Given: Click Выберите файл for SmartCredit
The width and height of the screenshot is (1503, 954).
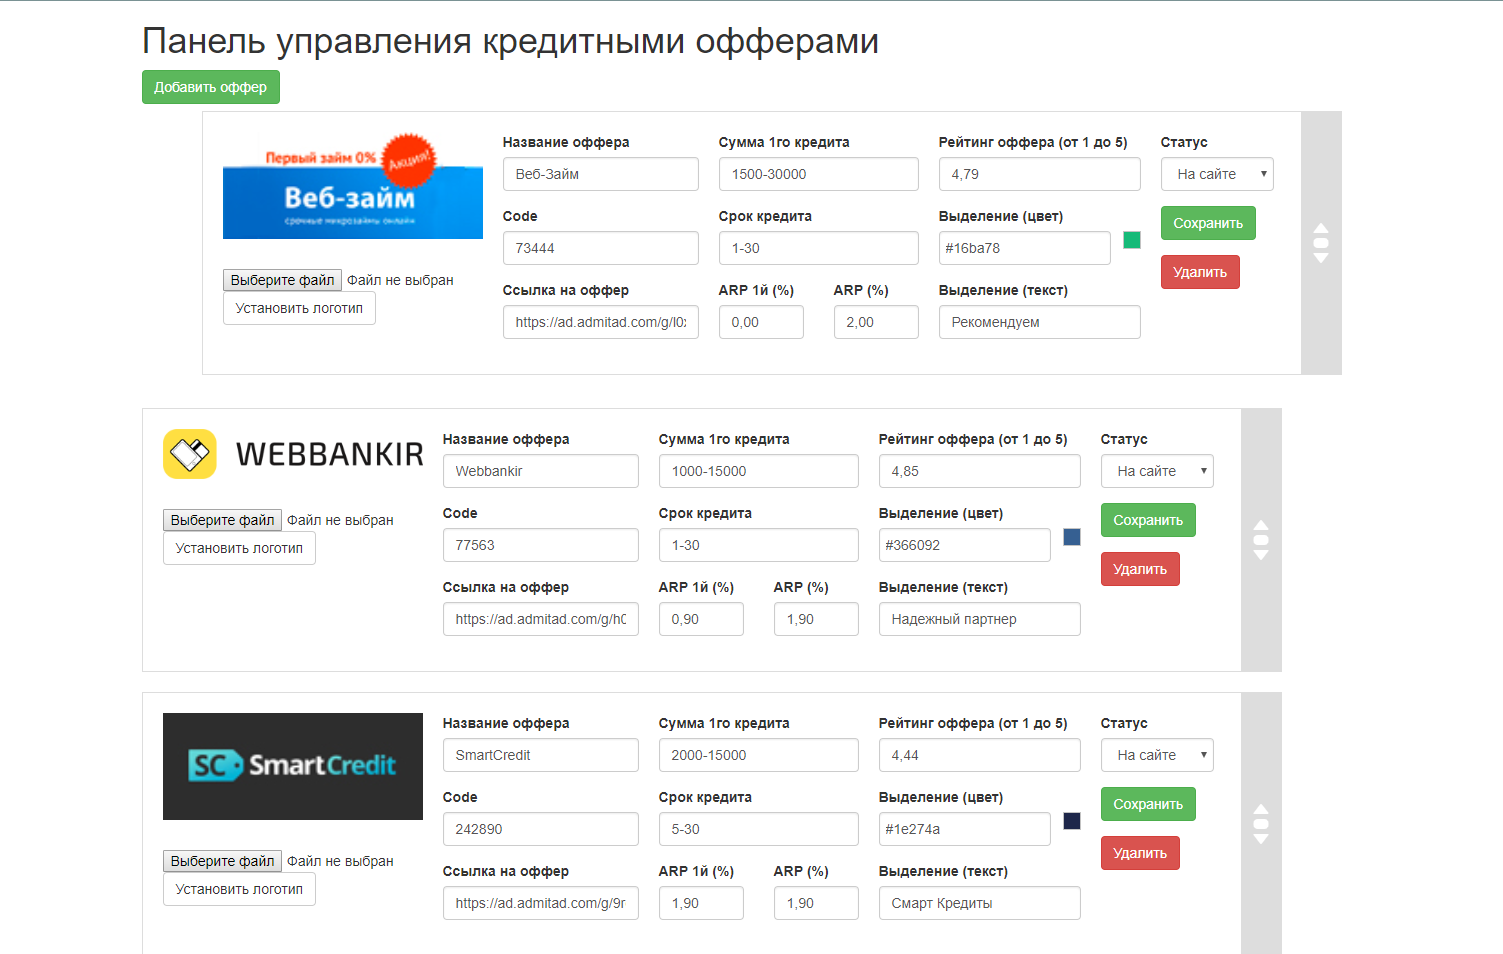Looking at the screenshot, I should [x=222, y=860].
